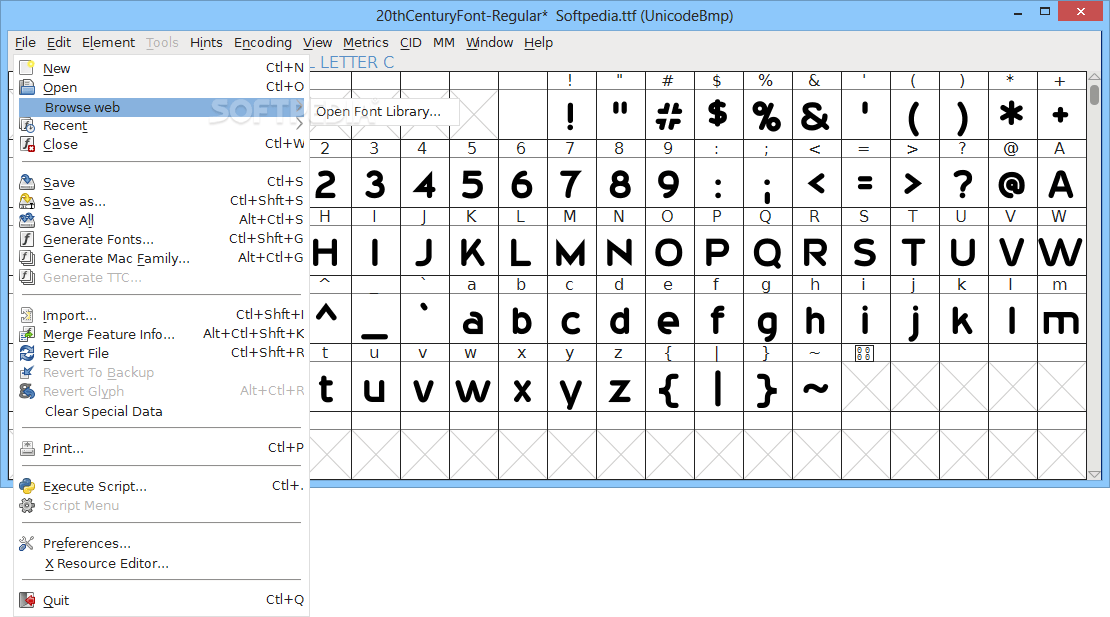Choose Generate Fonts menu entry
Image resolution: width=1110 pixels, height=617 pixels.
161,239
